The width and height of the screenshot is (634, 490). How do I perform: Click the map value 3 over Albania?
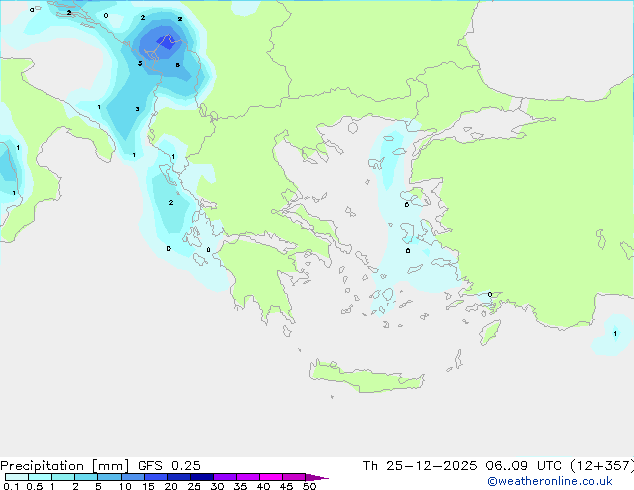pyautogui.click(x=137, y=109)
